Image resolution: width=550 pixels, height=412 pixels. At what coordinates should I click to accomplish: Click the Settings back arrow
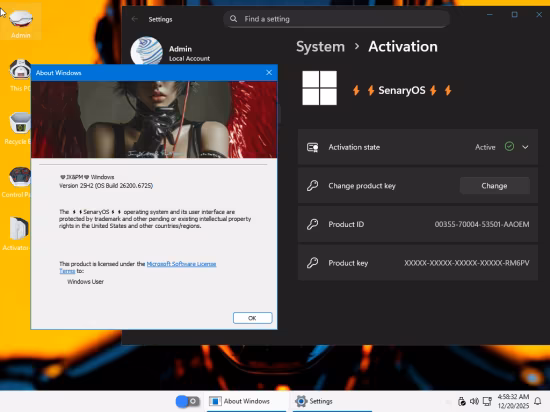pos(134,19)
